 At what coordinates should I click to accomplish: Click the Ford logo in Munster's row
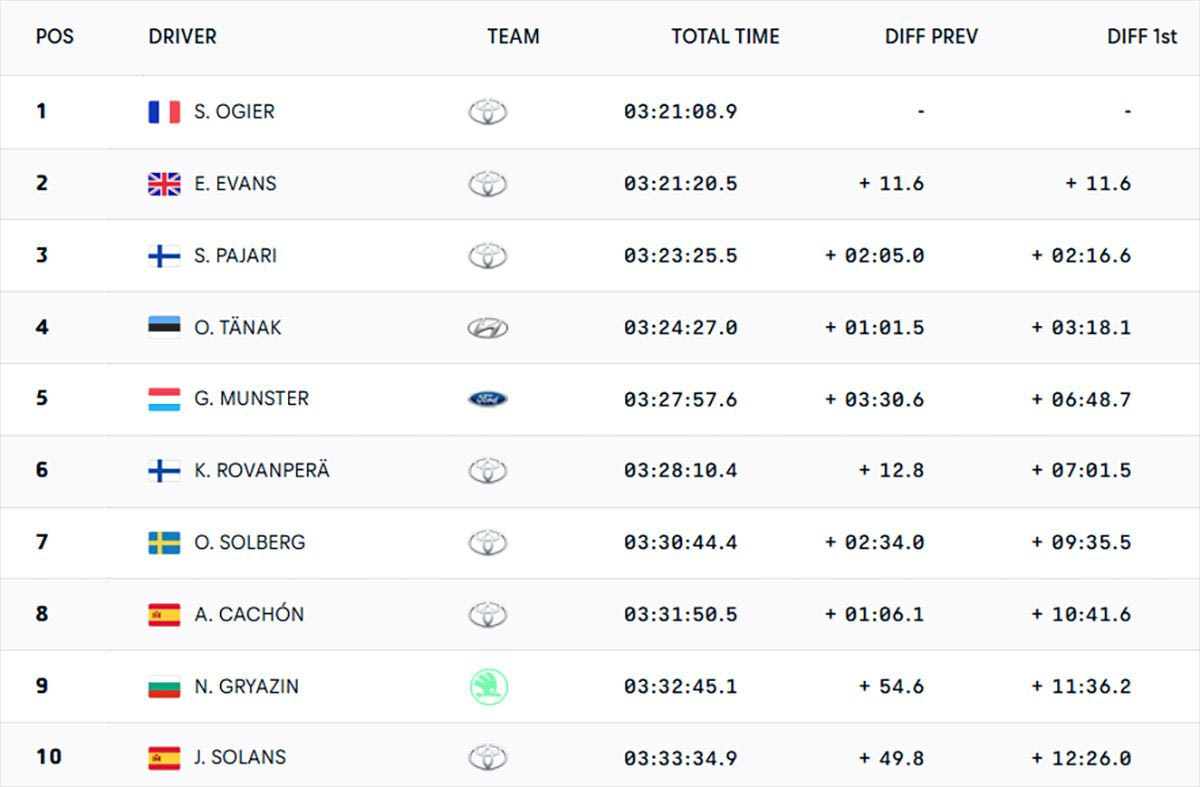[488, 399]
